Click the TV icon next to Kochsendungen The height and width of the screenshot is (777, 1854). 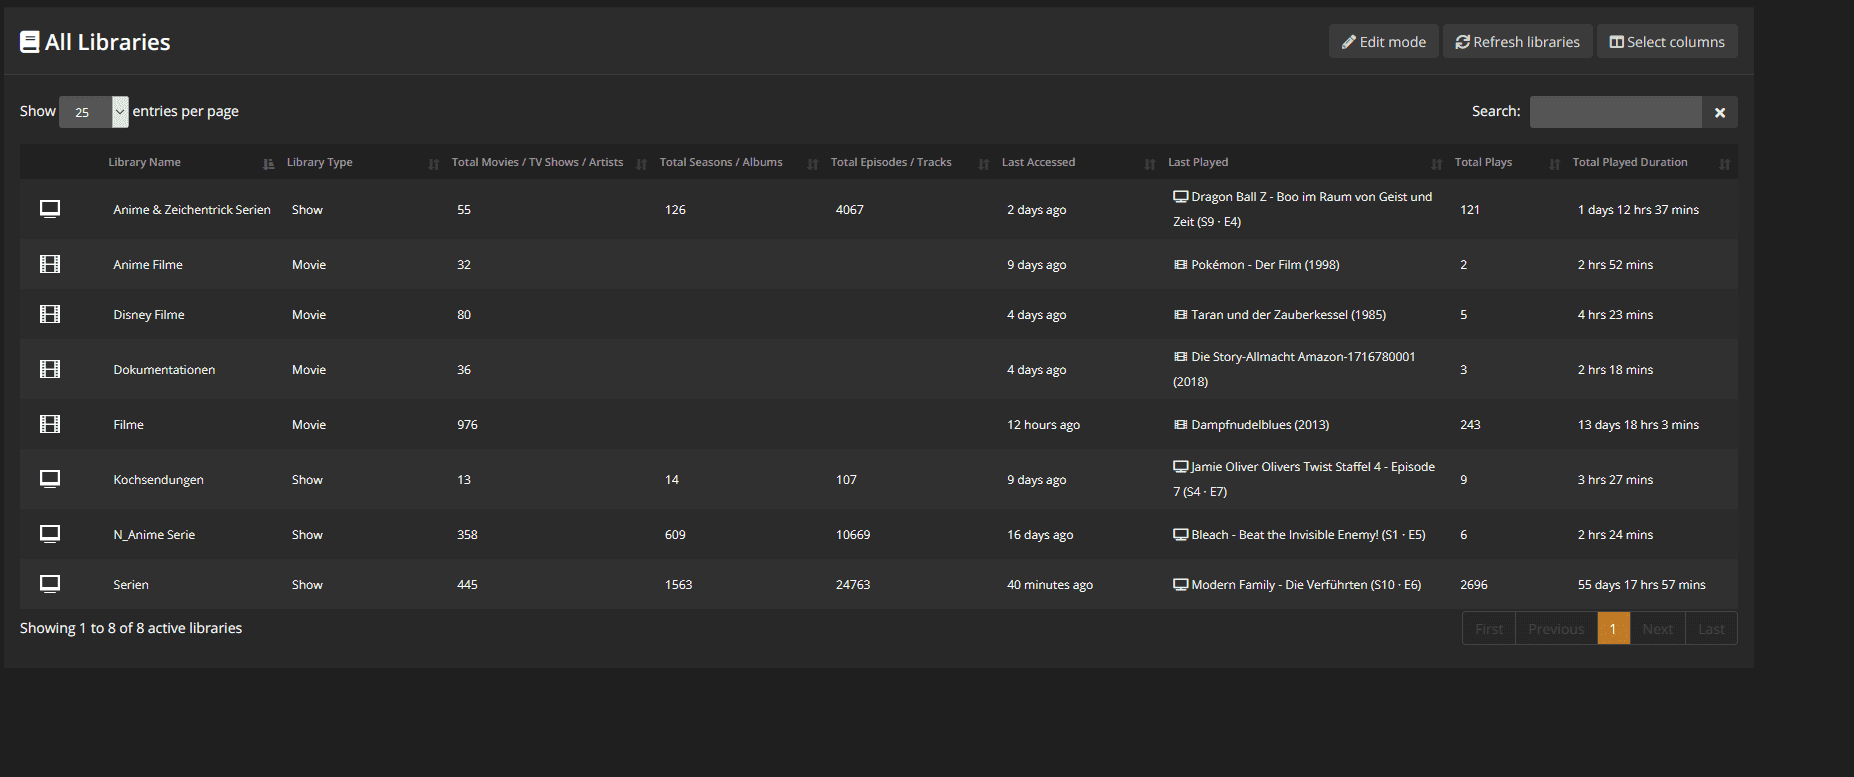pyautogui.click(x=50, y=479)
